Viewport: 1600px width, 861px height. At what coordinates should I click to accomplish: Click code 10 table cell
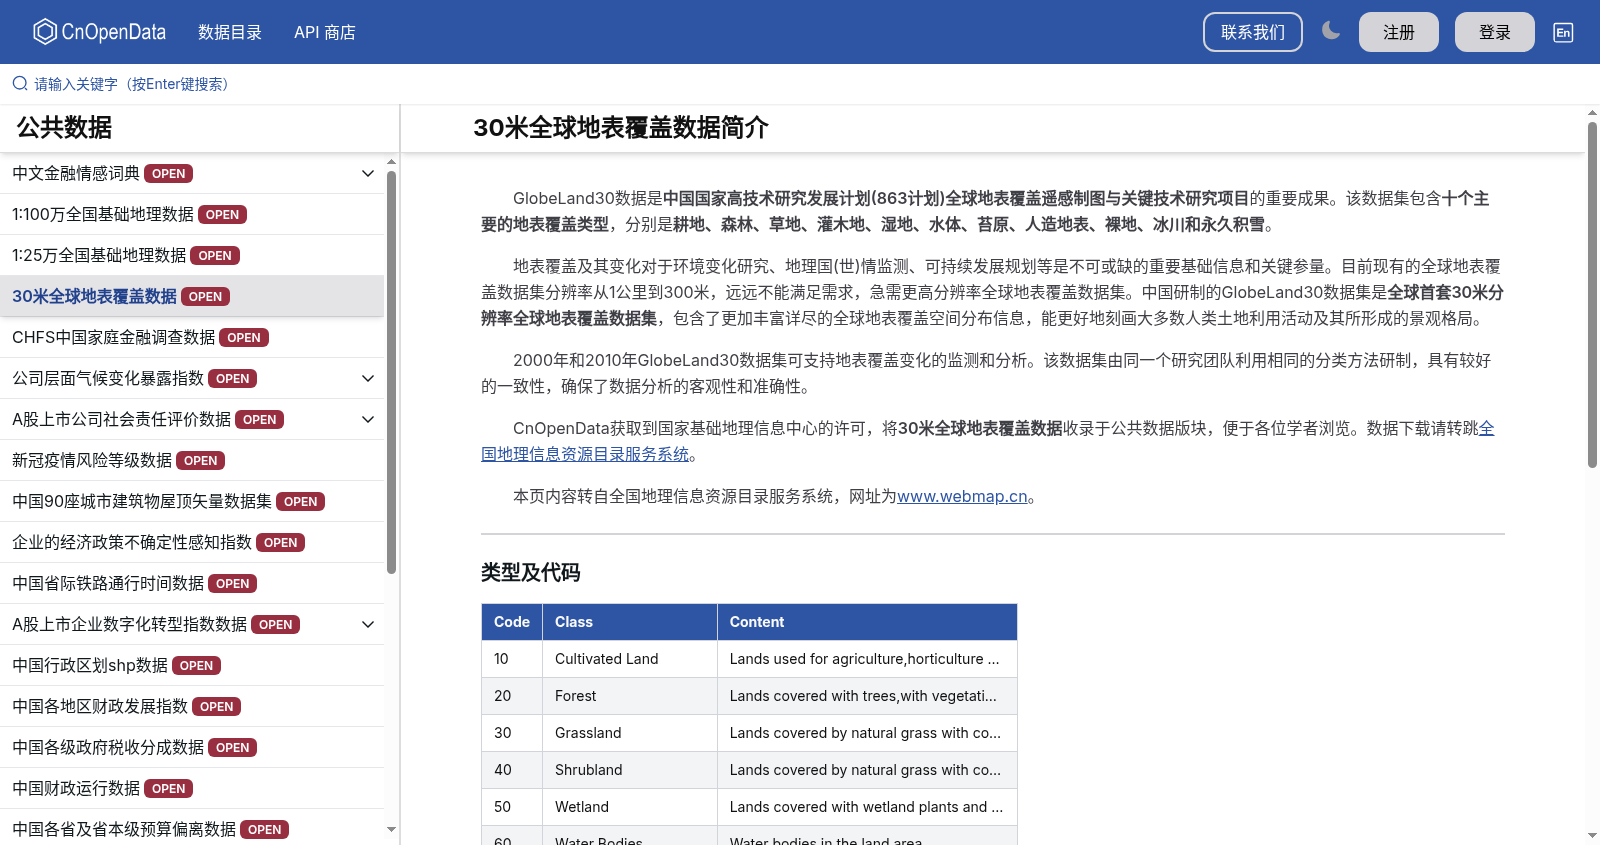click(512, 659)
